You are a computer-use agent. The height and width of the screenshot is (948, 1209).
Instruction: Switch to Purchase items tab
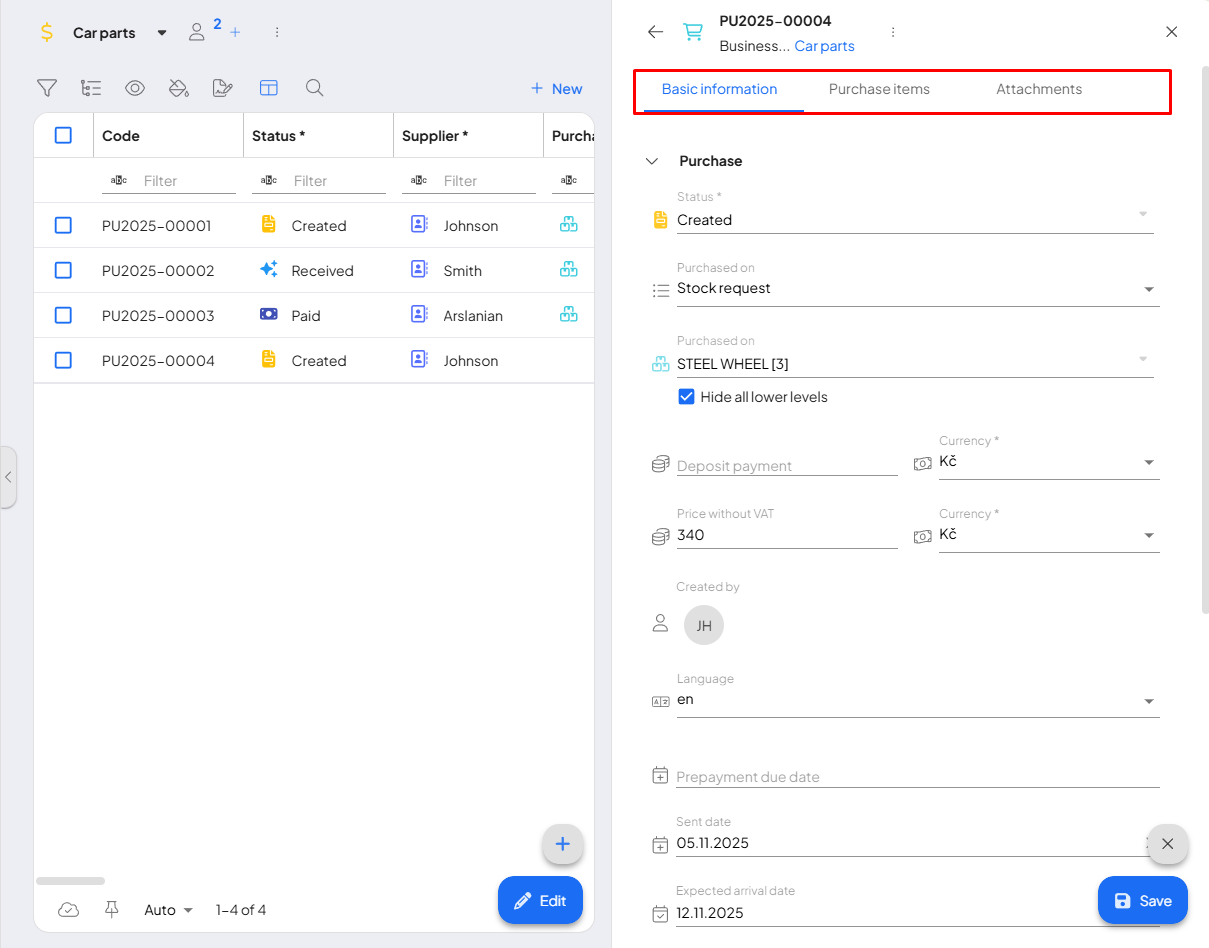coord(879,90)
